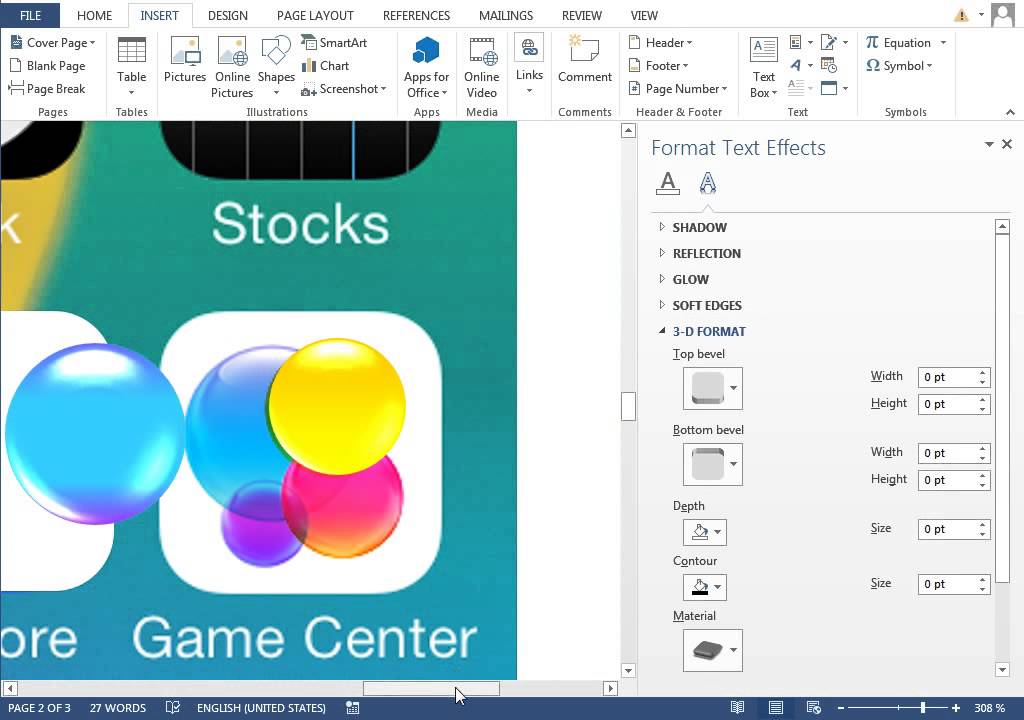
Task: Switch to Read Mode view
Action: 737,707
